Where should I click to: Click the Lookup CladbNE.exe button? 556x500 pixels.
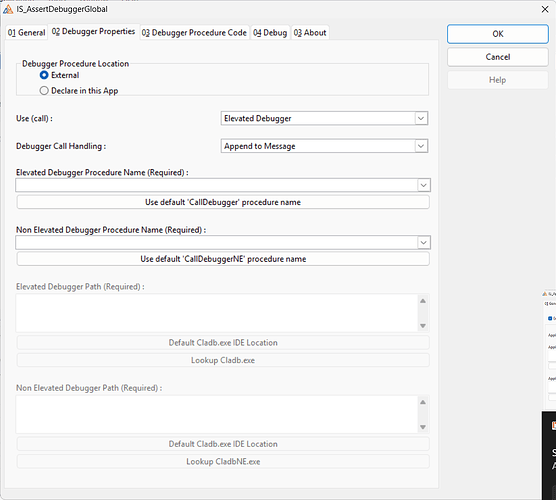click(223, 462)
